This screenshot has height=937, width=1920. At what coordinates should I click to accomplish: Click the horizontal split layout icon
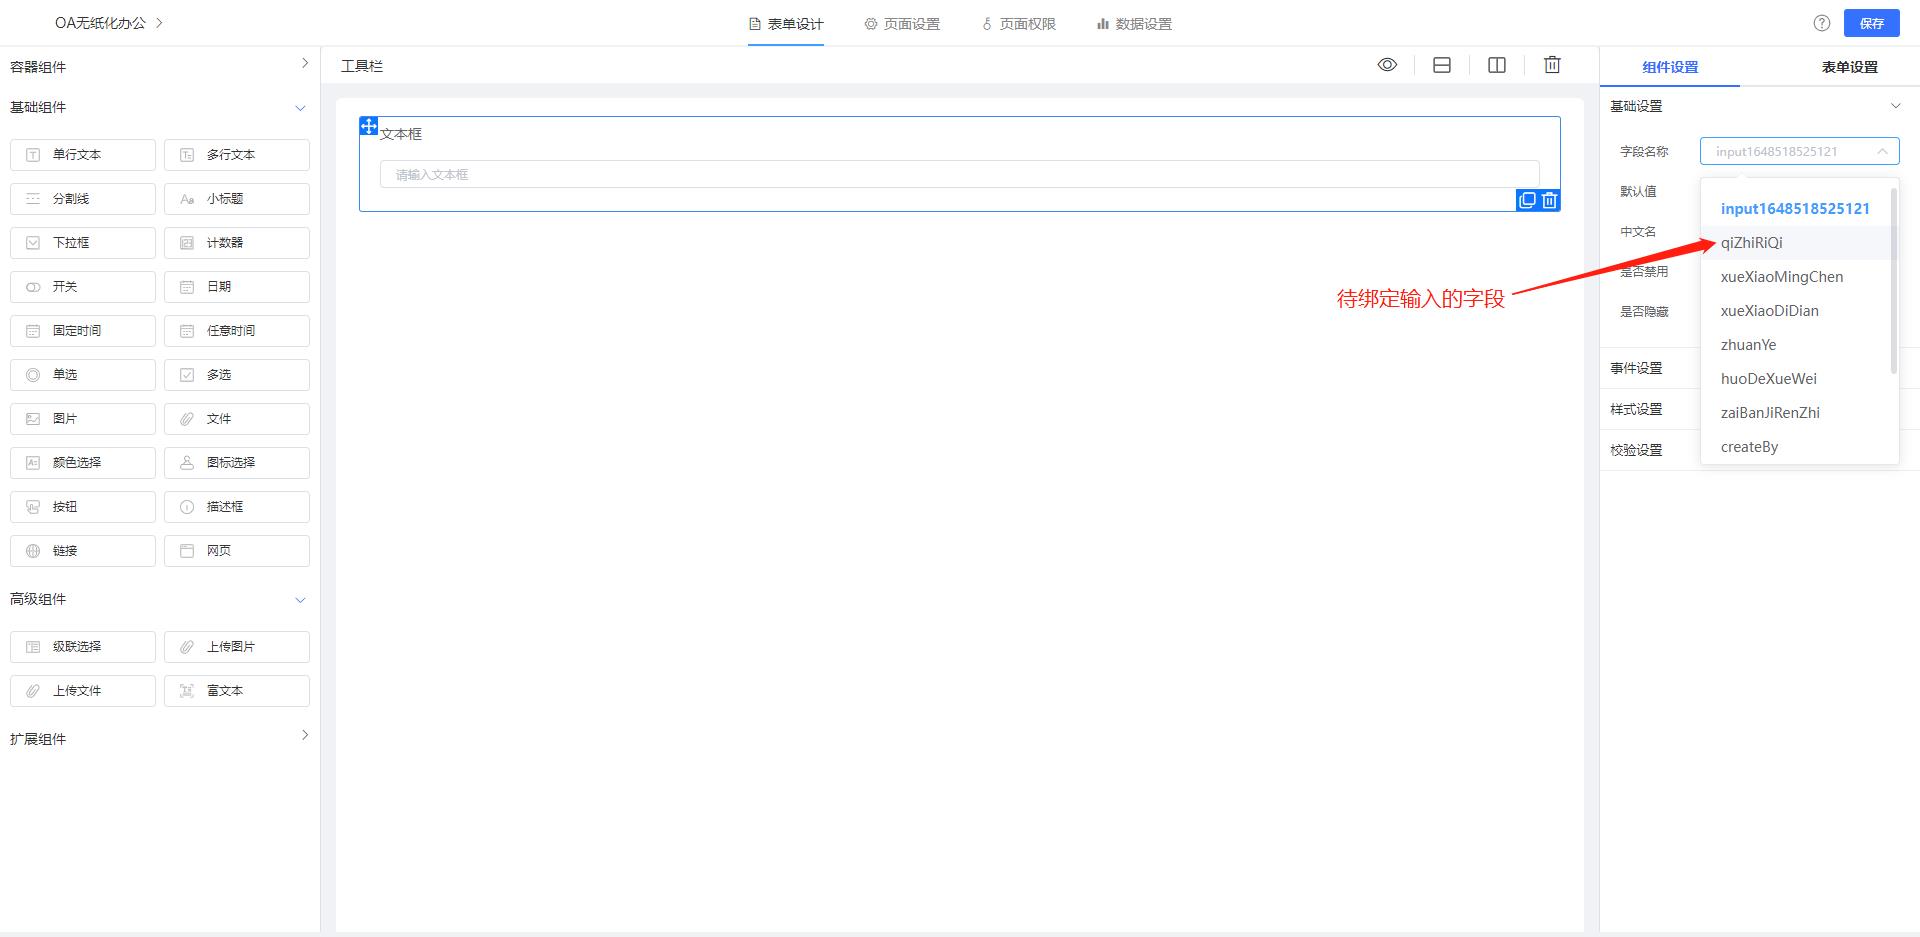[1442, 65]
